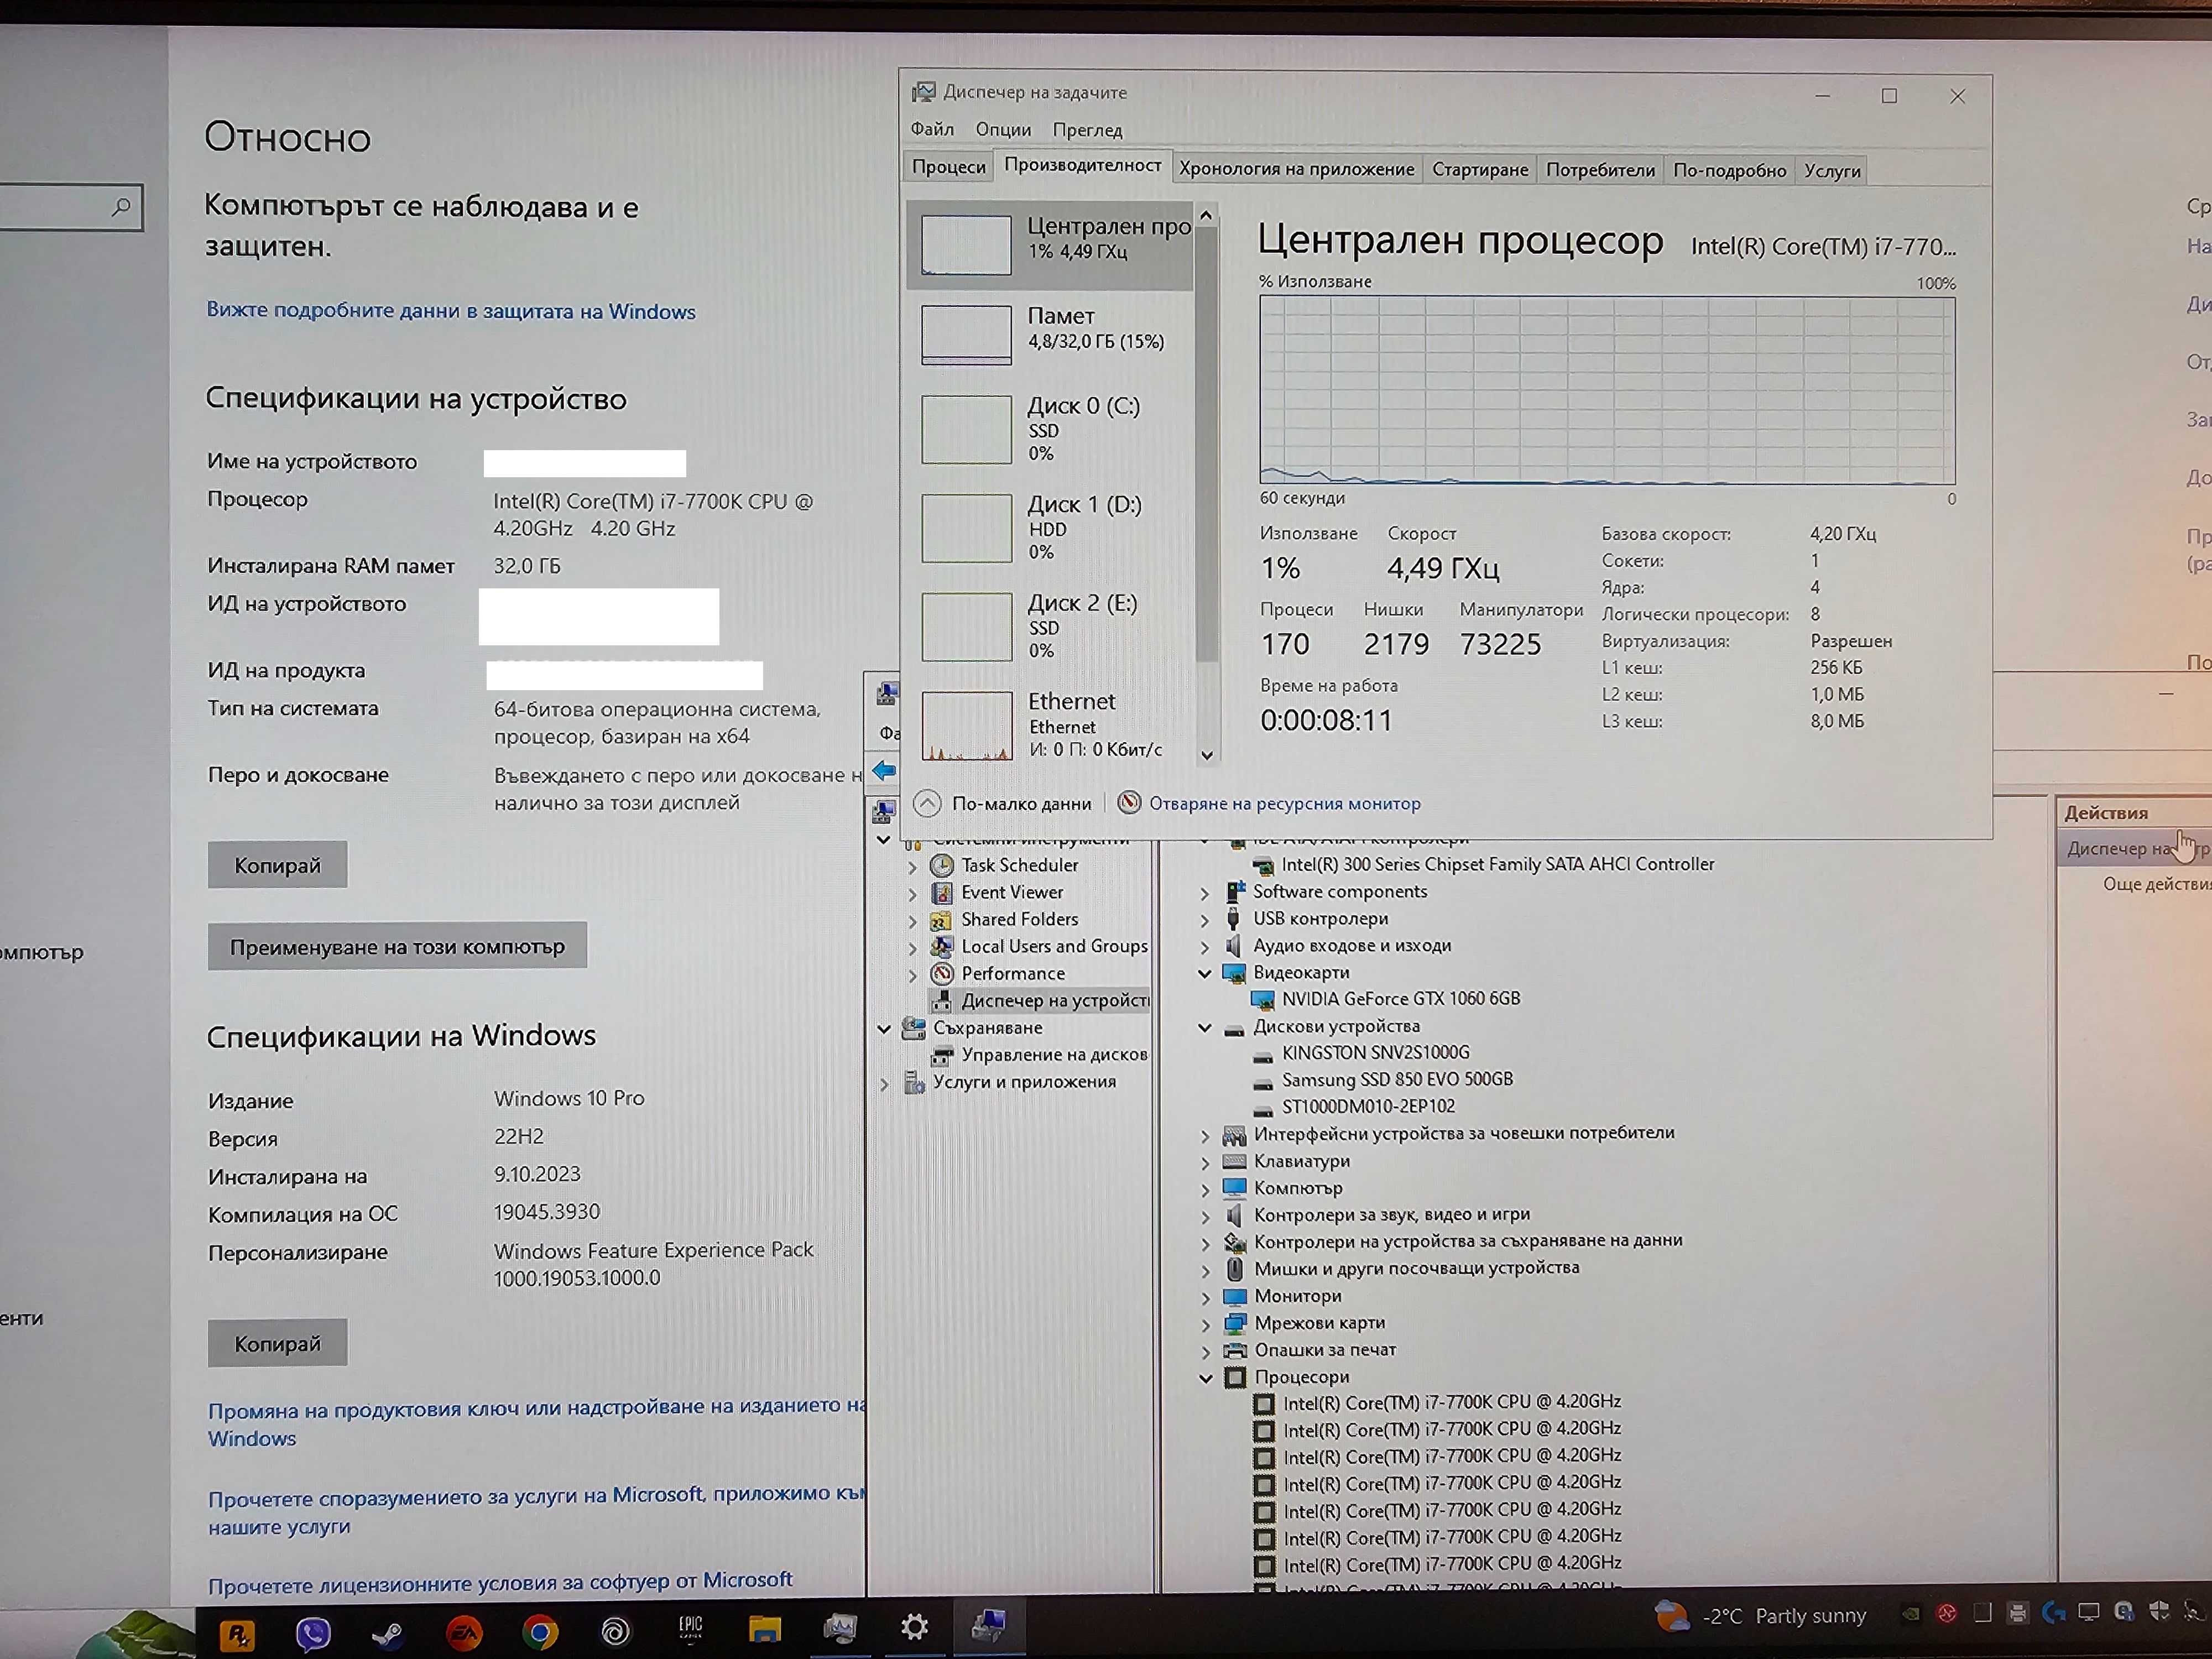Click back arrow in Computer Management toolbar
Screen dimensions: 2212x1659
tap(884, 771)
